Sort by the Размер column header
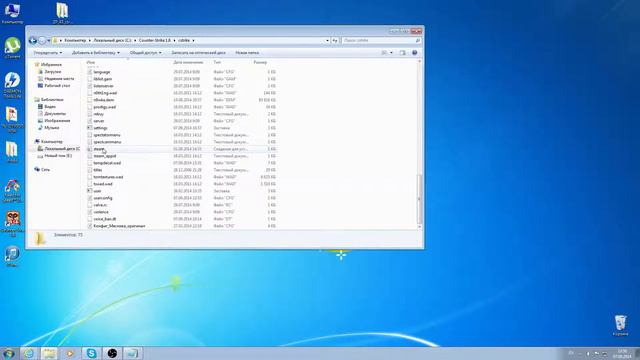Image resolution: width=640 pixels, height=360 pixels. [260, 62]
